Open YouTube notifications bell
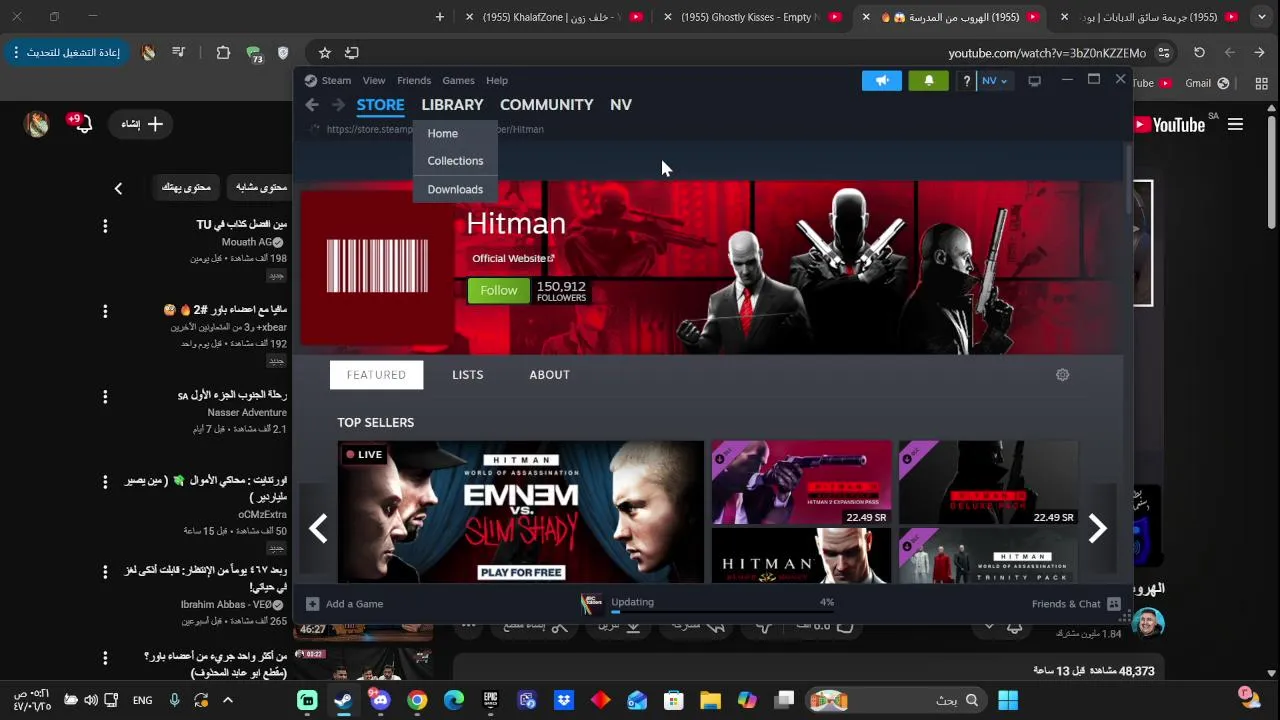 tap(82, 124)
